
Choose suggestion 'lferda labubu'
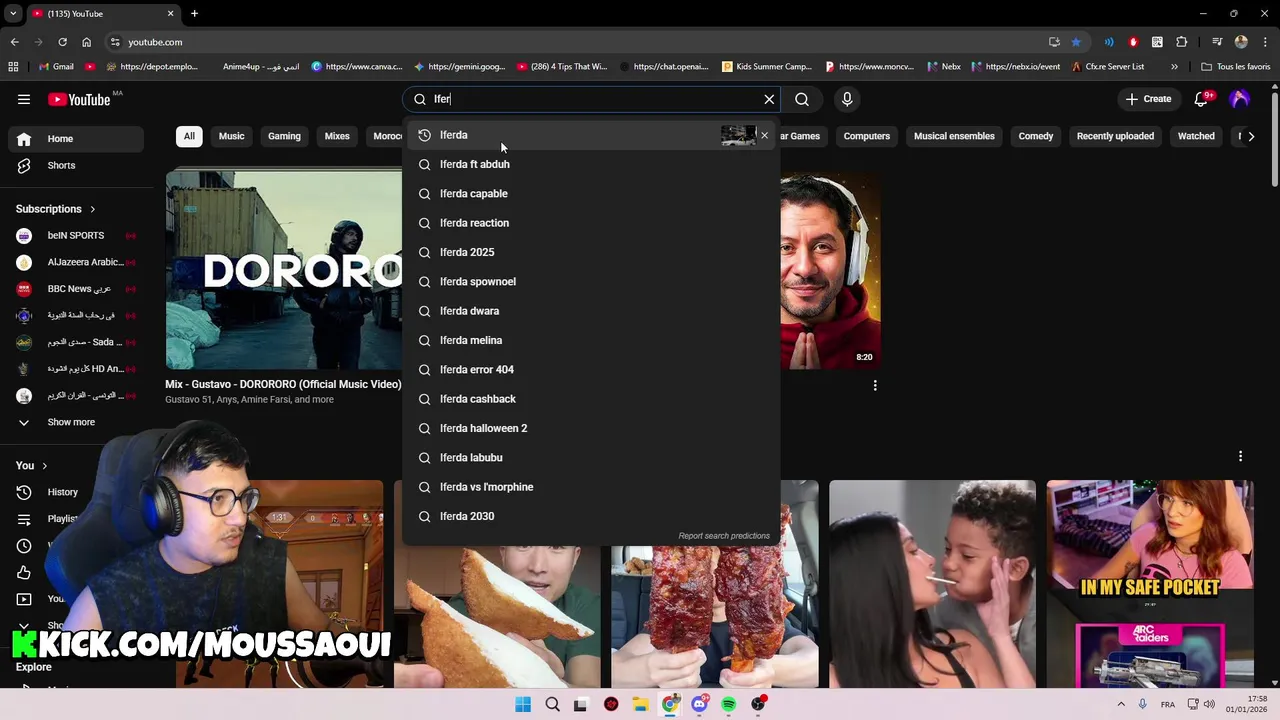591,458
